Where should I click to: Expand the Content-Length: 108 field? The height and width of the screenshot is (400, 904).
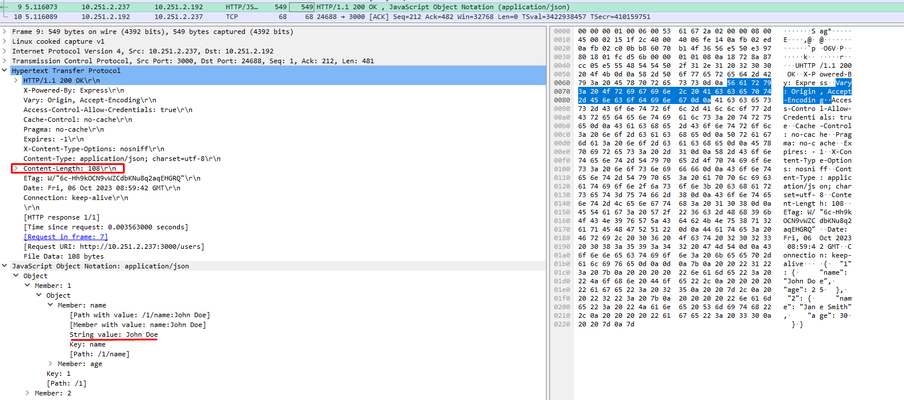click(x=17, y=168)
